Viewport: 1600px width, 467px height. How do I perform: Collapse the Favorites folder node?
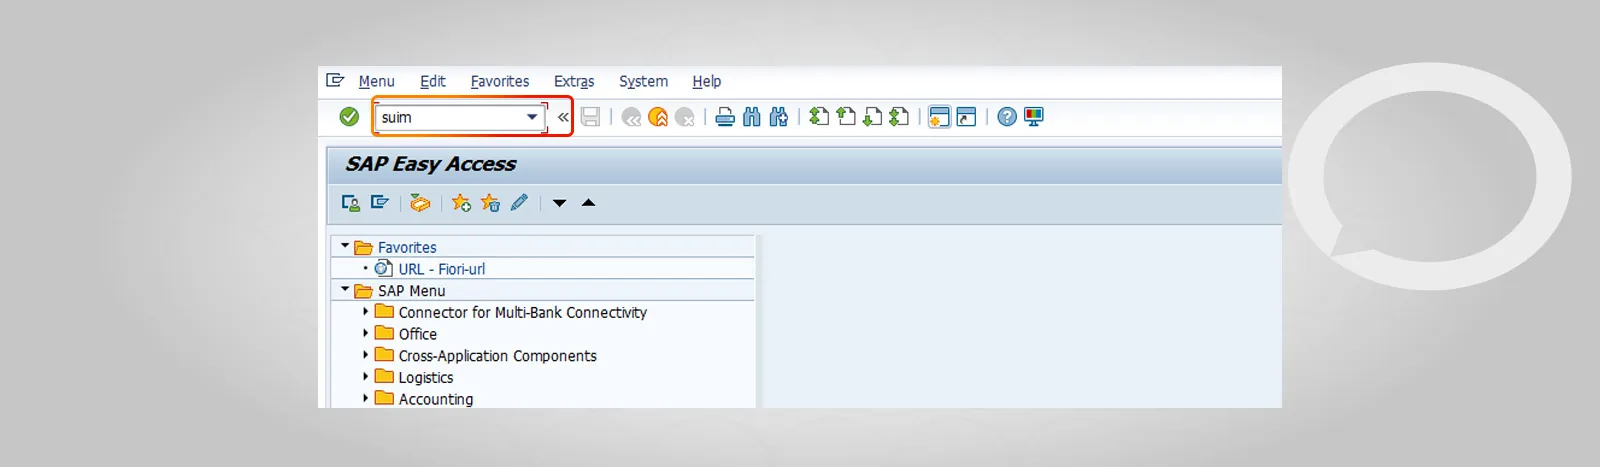tap(345, 246)
